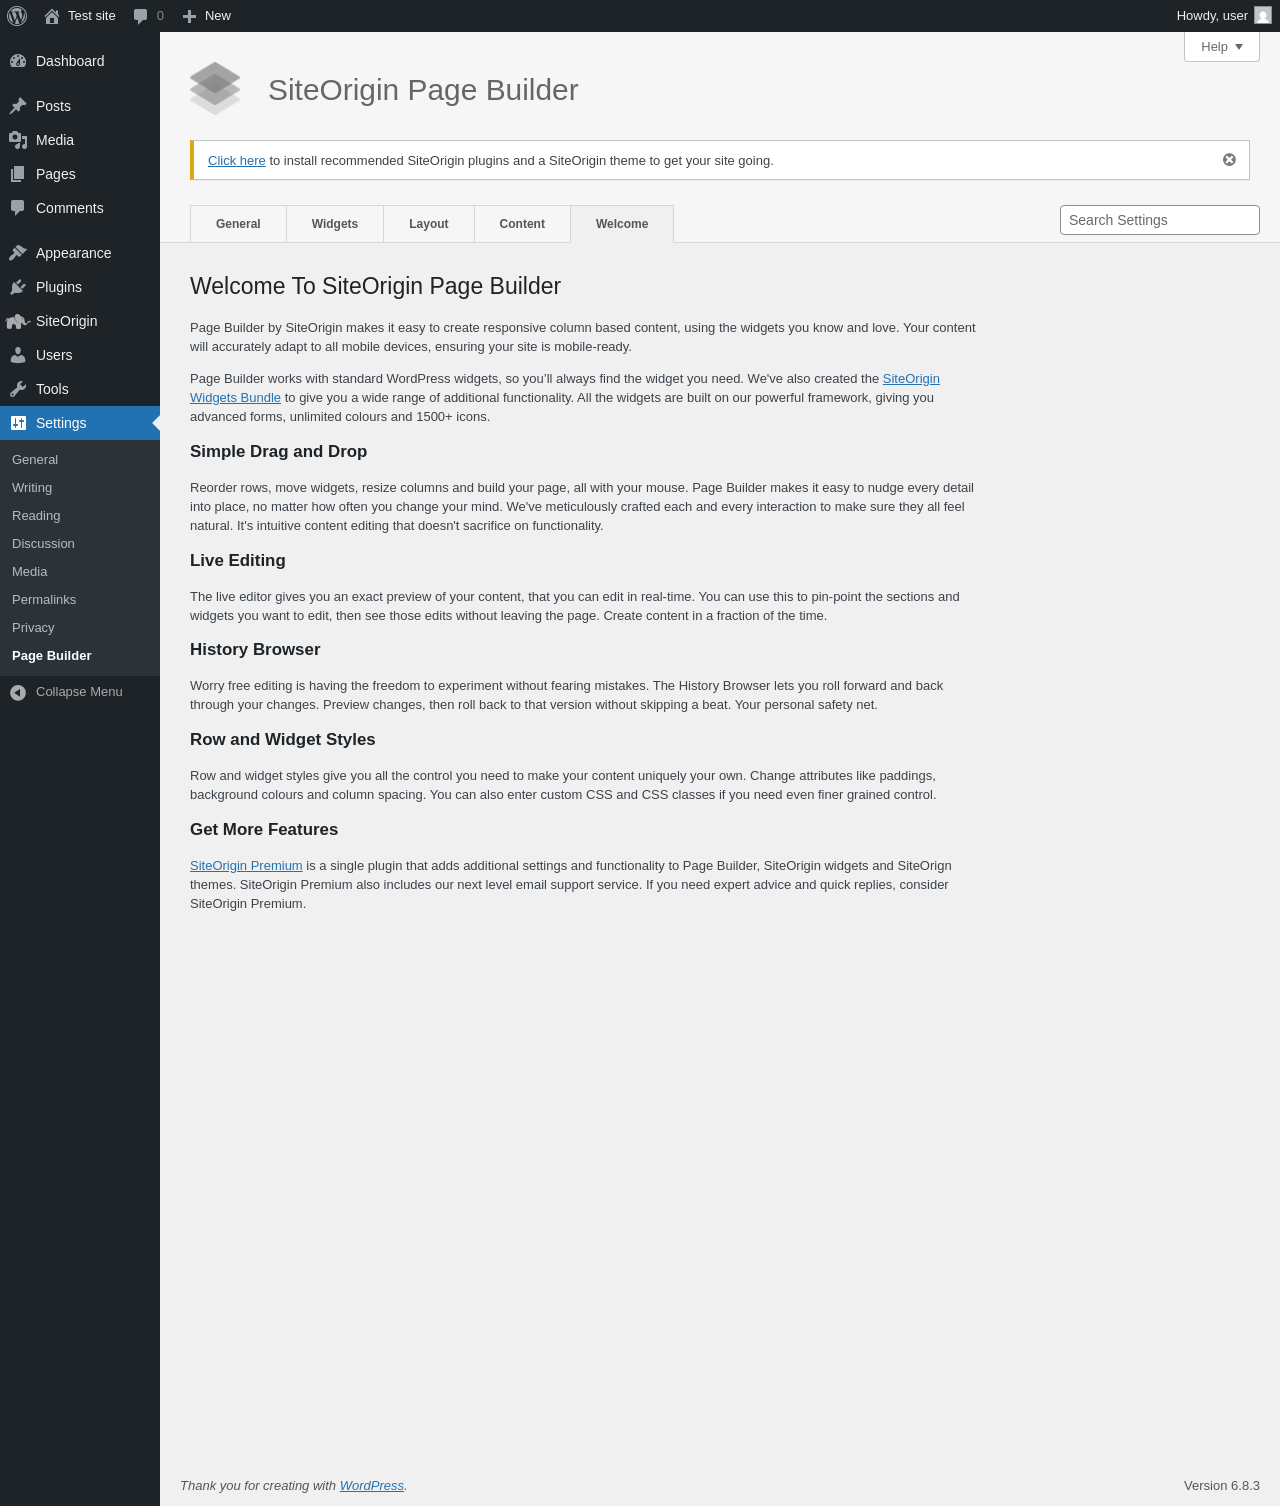1280x1506 pixels.
Task: Click the Collapse Menu label
Action: 79,692
